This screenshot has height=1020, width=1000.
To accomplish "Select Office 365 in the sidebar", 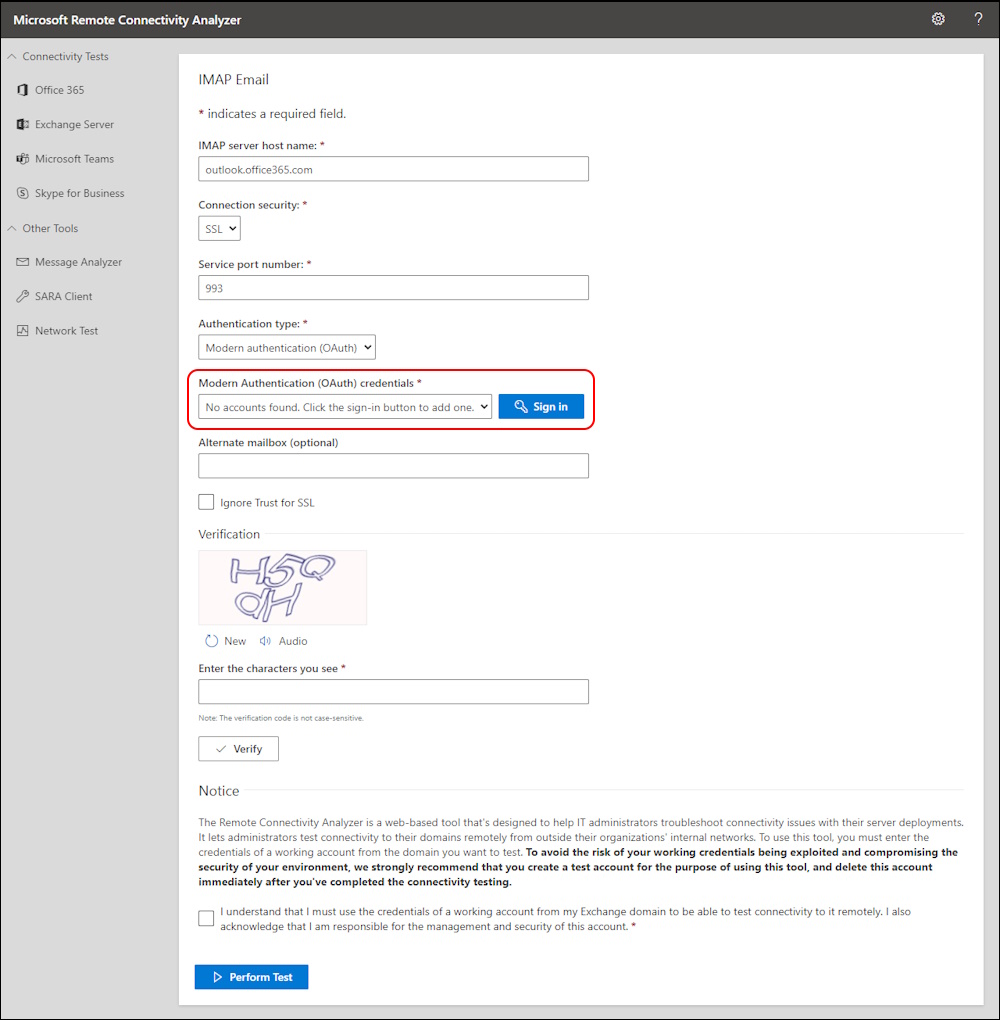I will (x=59, y=90).
